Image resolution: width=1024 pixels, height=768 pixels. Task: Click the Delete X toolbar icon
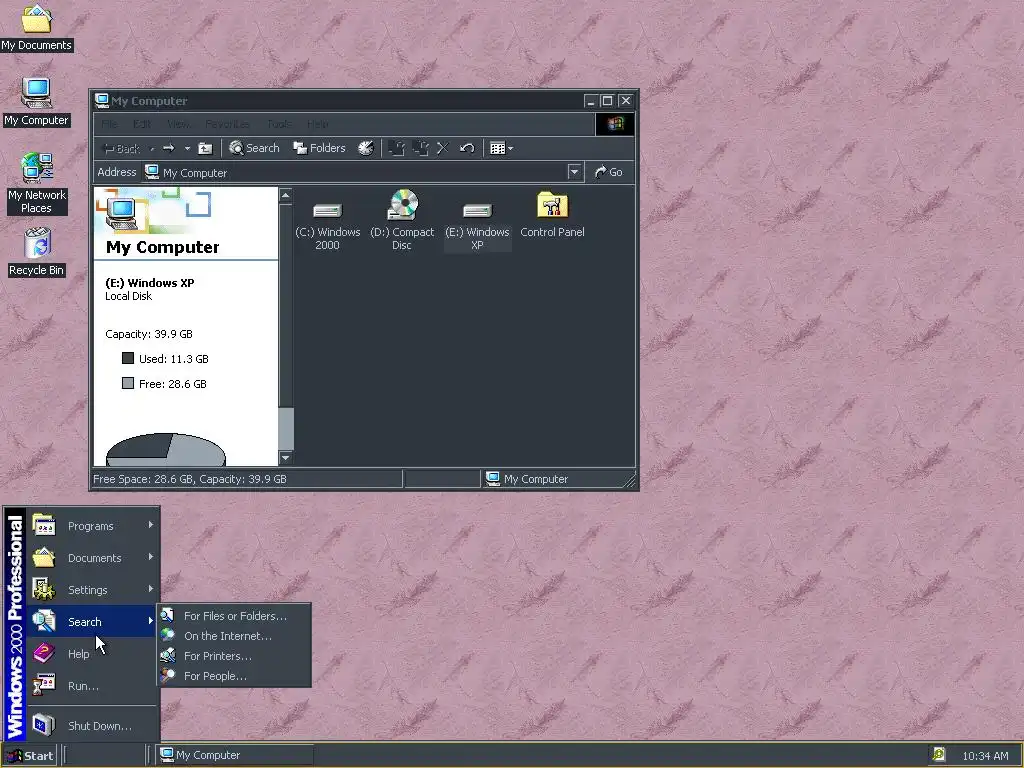[443, 148]
